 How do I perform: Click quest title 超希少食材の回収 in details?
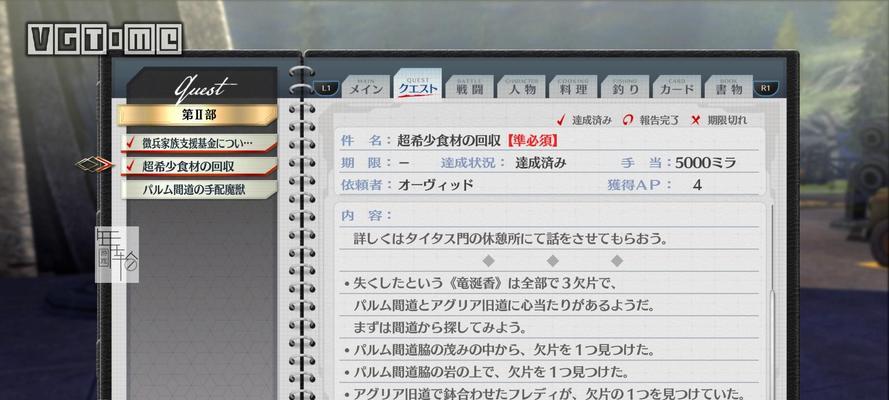point(449,141)
